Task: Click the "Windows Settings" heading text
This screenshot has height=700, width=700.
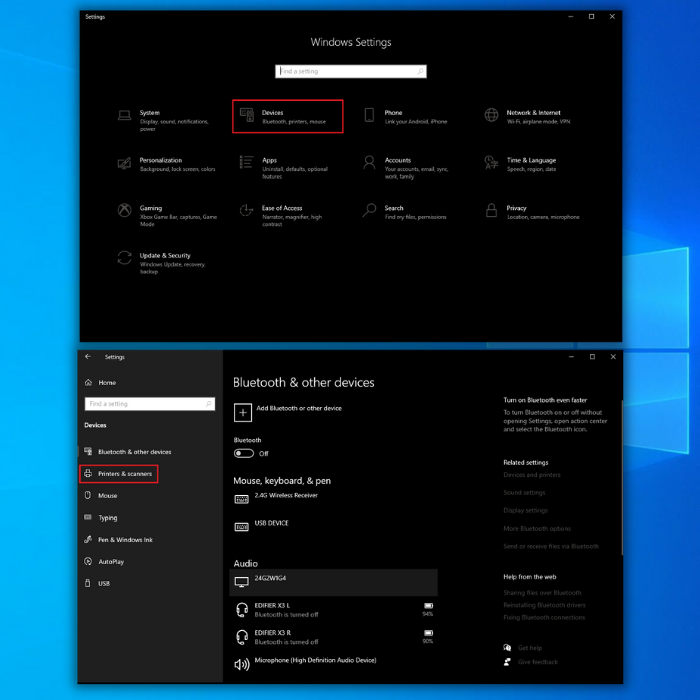Action: click(x=351, y=42)
